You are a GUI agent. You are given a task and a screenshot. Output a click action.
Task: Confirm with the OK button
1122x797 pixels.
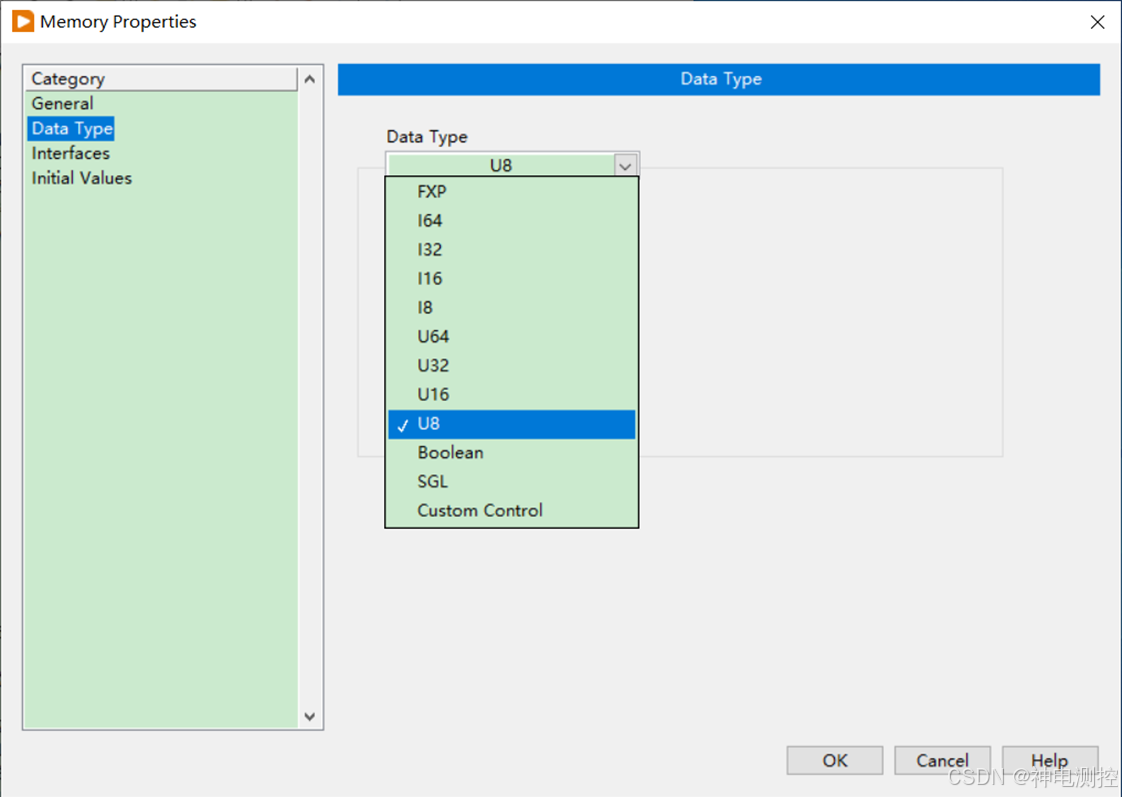tap(834, 760)
